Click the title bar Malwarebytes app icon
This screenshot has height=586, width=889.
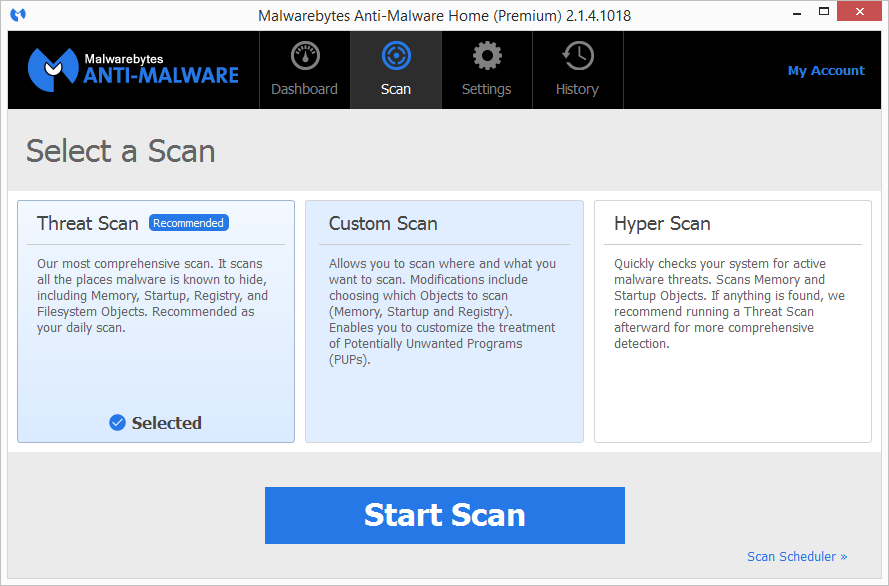(18, 15)
